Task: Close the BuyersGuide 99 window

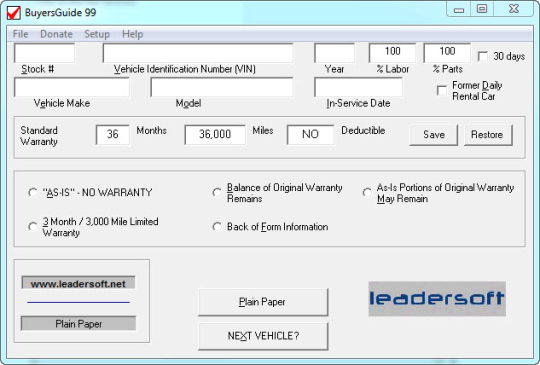Action: coord(513,9)
